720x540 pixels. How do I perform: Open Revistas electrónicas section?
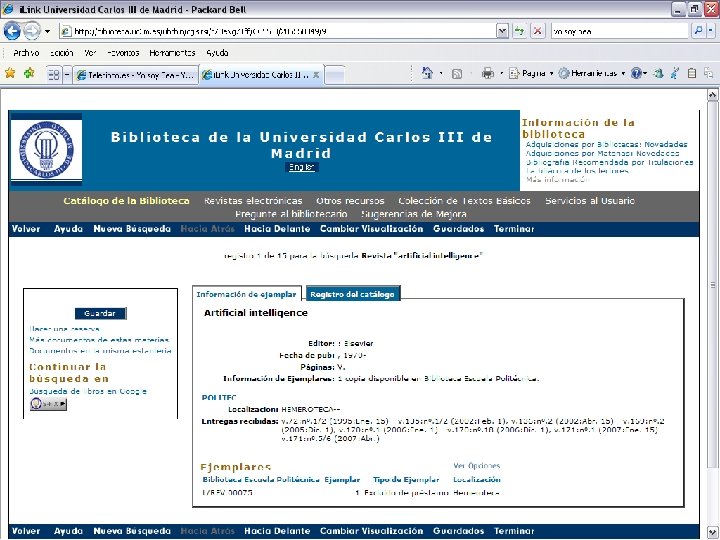point(253,201)
